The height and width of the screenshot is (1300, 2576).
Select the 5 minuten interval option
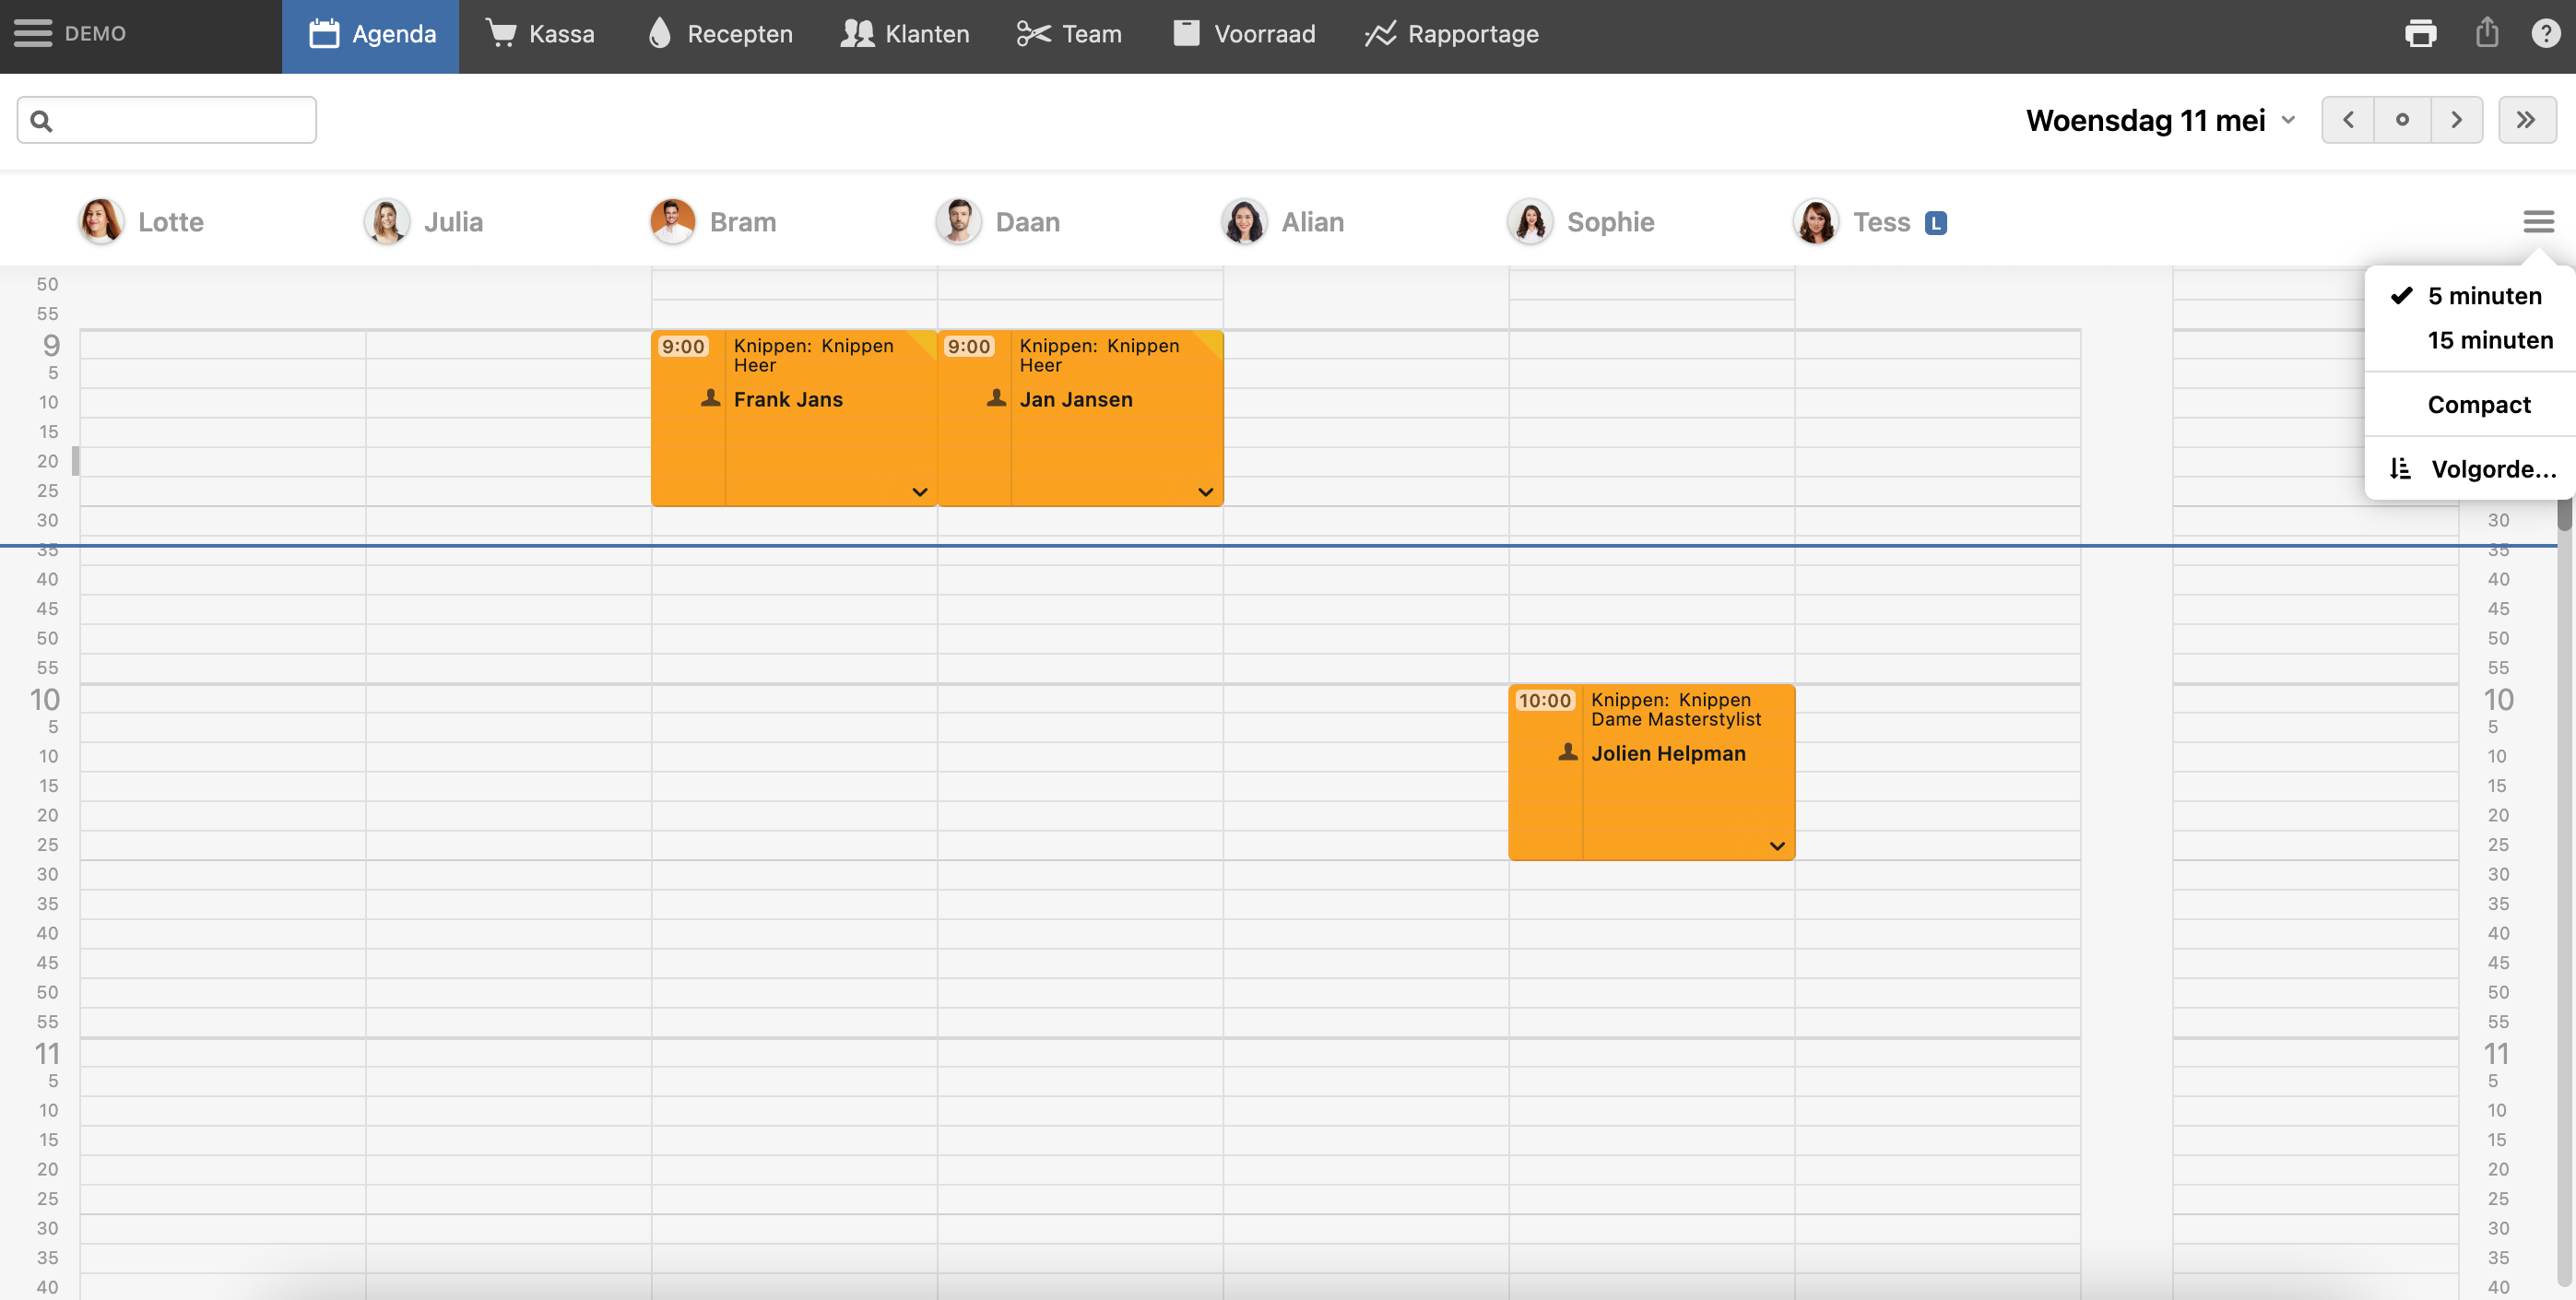pos(2484,296)
